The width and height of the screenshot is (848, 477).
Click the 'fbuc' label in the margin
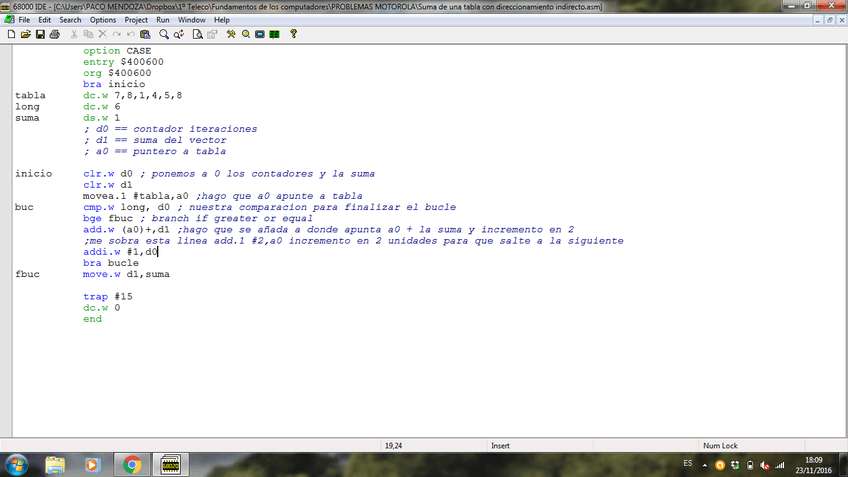27,274
